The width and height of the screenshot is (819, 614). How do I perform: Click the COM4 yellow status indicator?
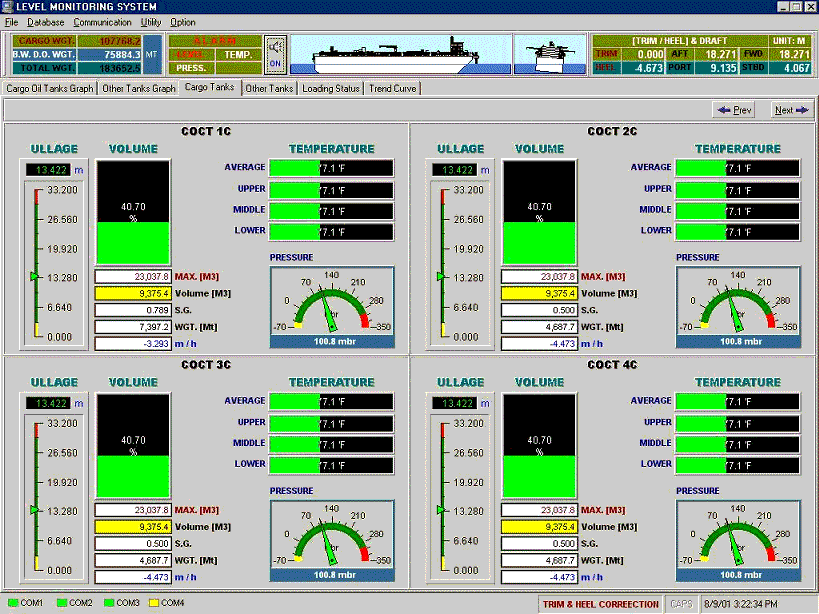(153, 603)
